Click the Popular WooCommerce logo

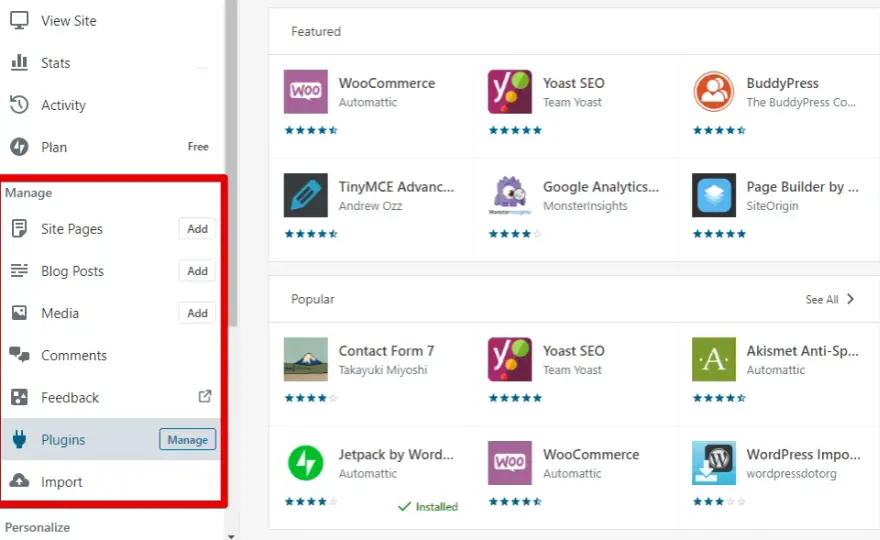point(510,463)
